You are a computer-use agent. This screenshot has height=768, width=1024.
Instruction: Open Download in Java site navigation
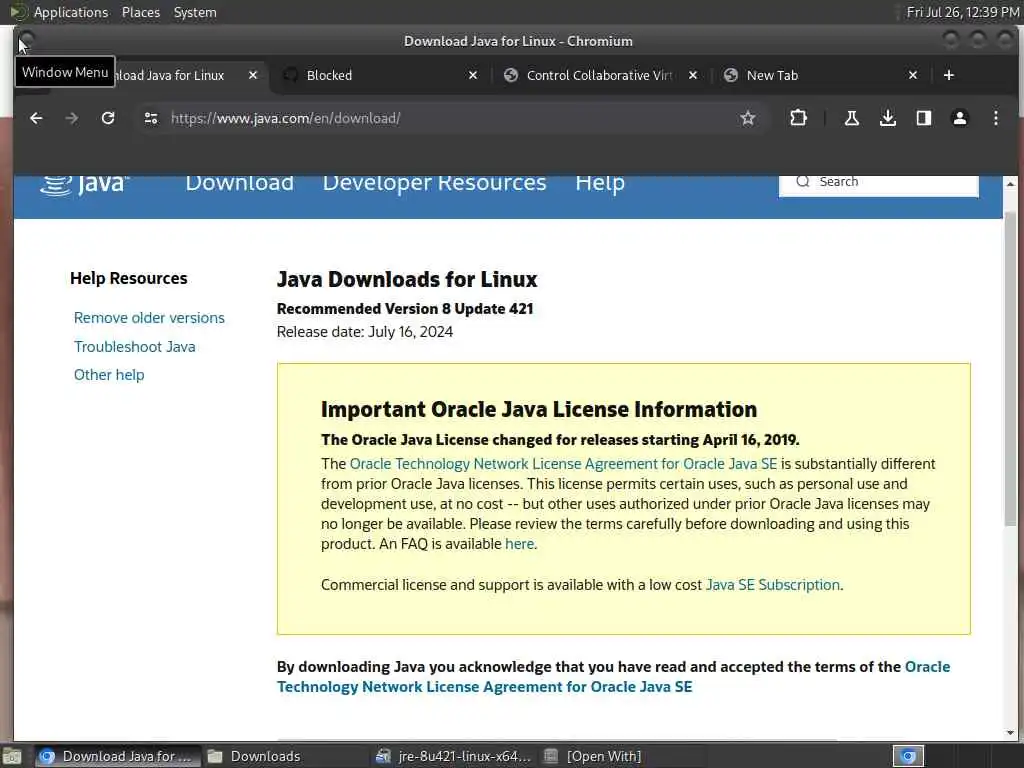(x=240, y=183)
